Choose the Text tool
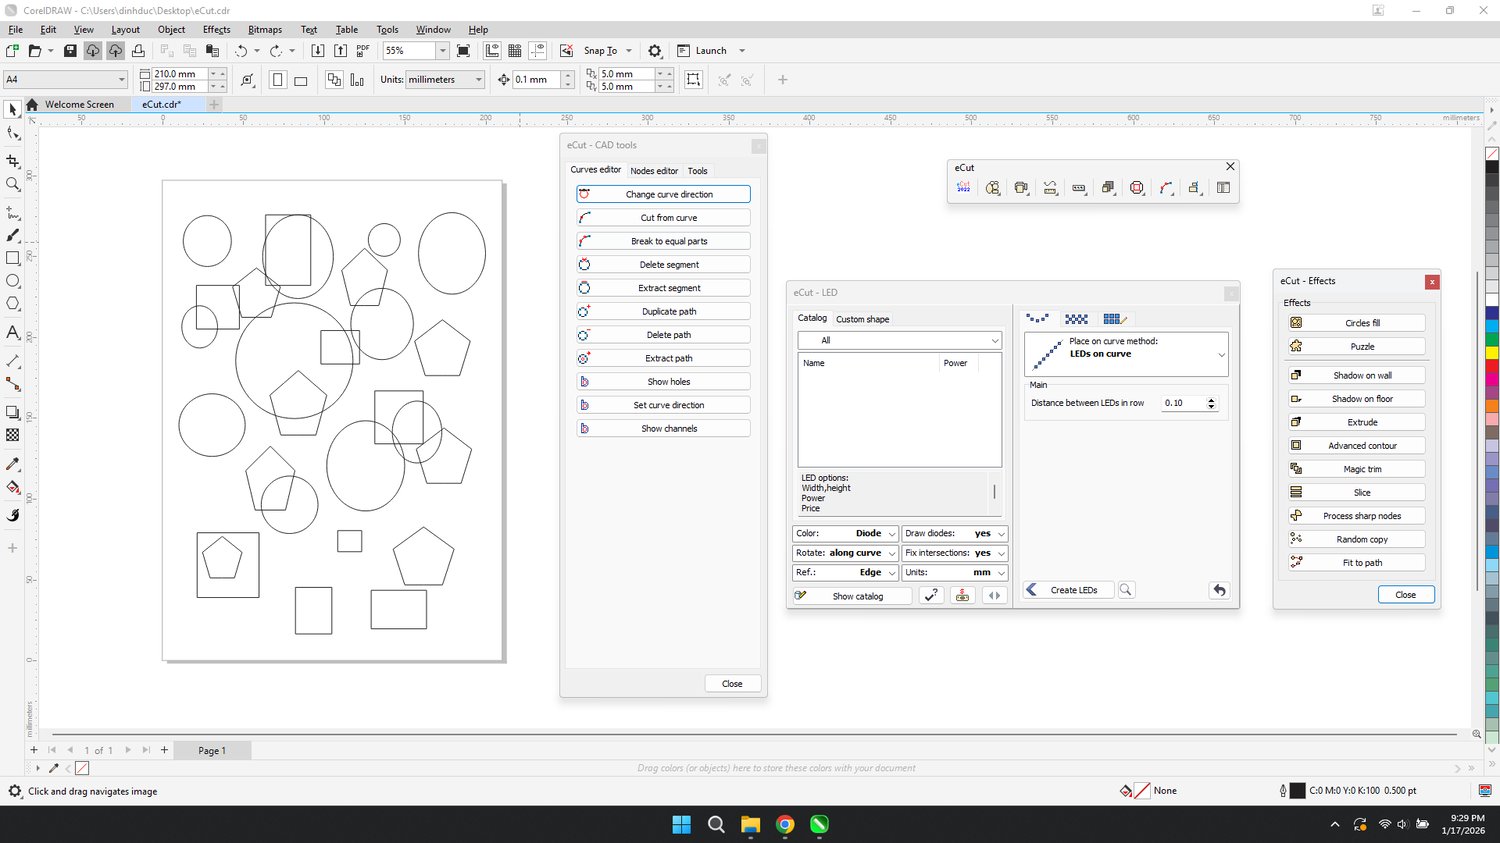Image resolution: width=1500 pixels, height=843 pixels. (x=13, y=332)
